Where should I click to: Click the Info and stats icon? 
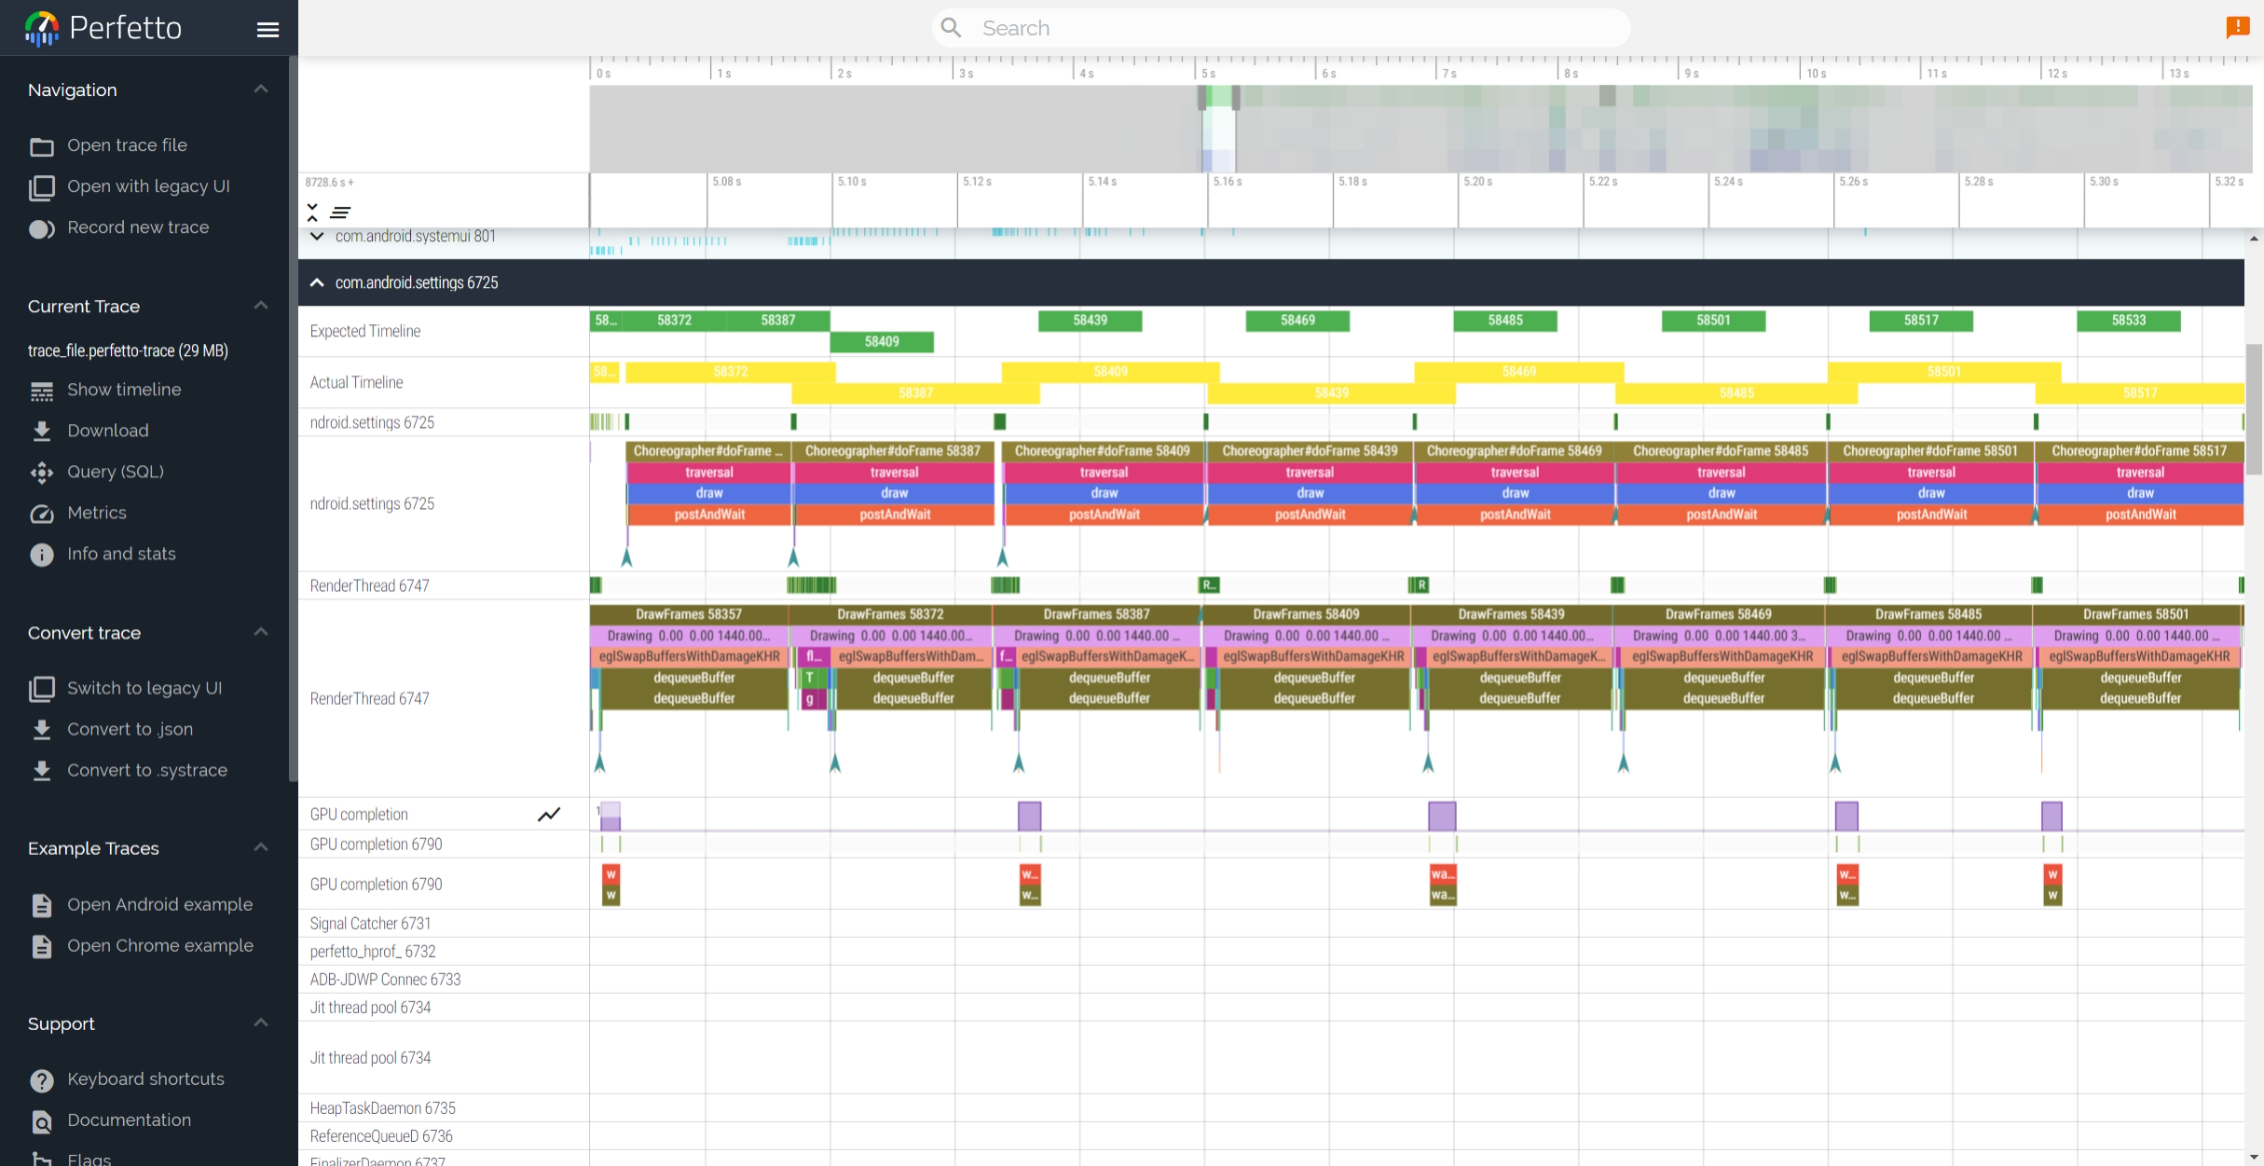pos(41,554)
